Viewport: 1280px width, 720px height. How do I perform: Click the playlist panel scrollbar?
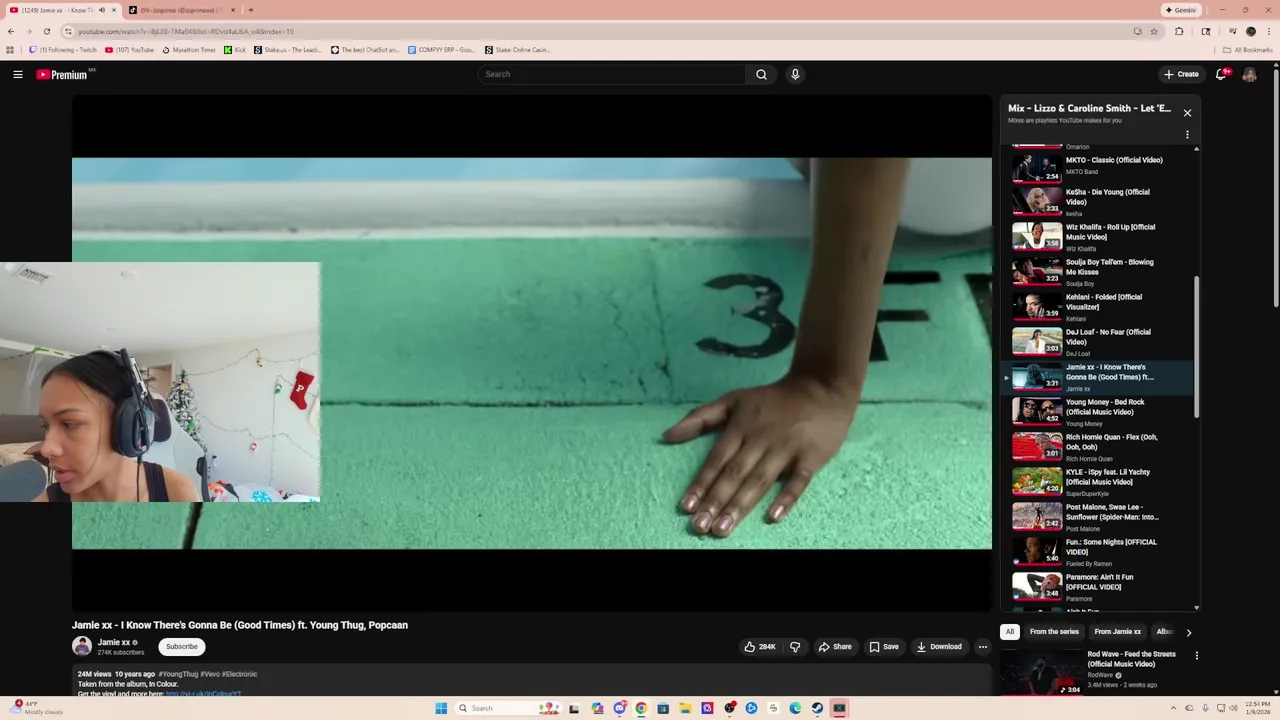click(1197, 346)
